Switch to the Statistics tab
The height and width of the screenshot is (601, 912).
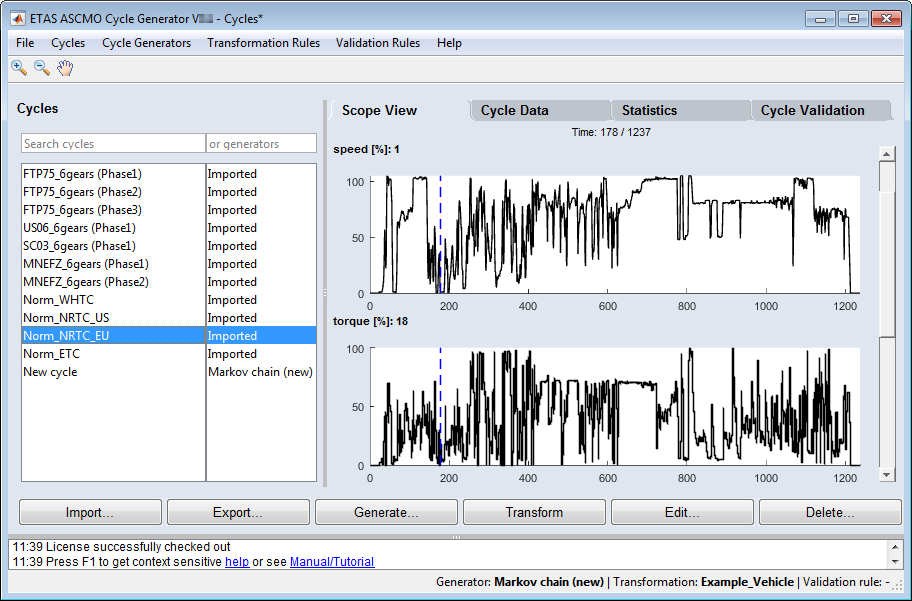[649, 111]
